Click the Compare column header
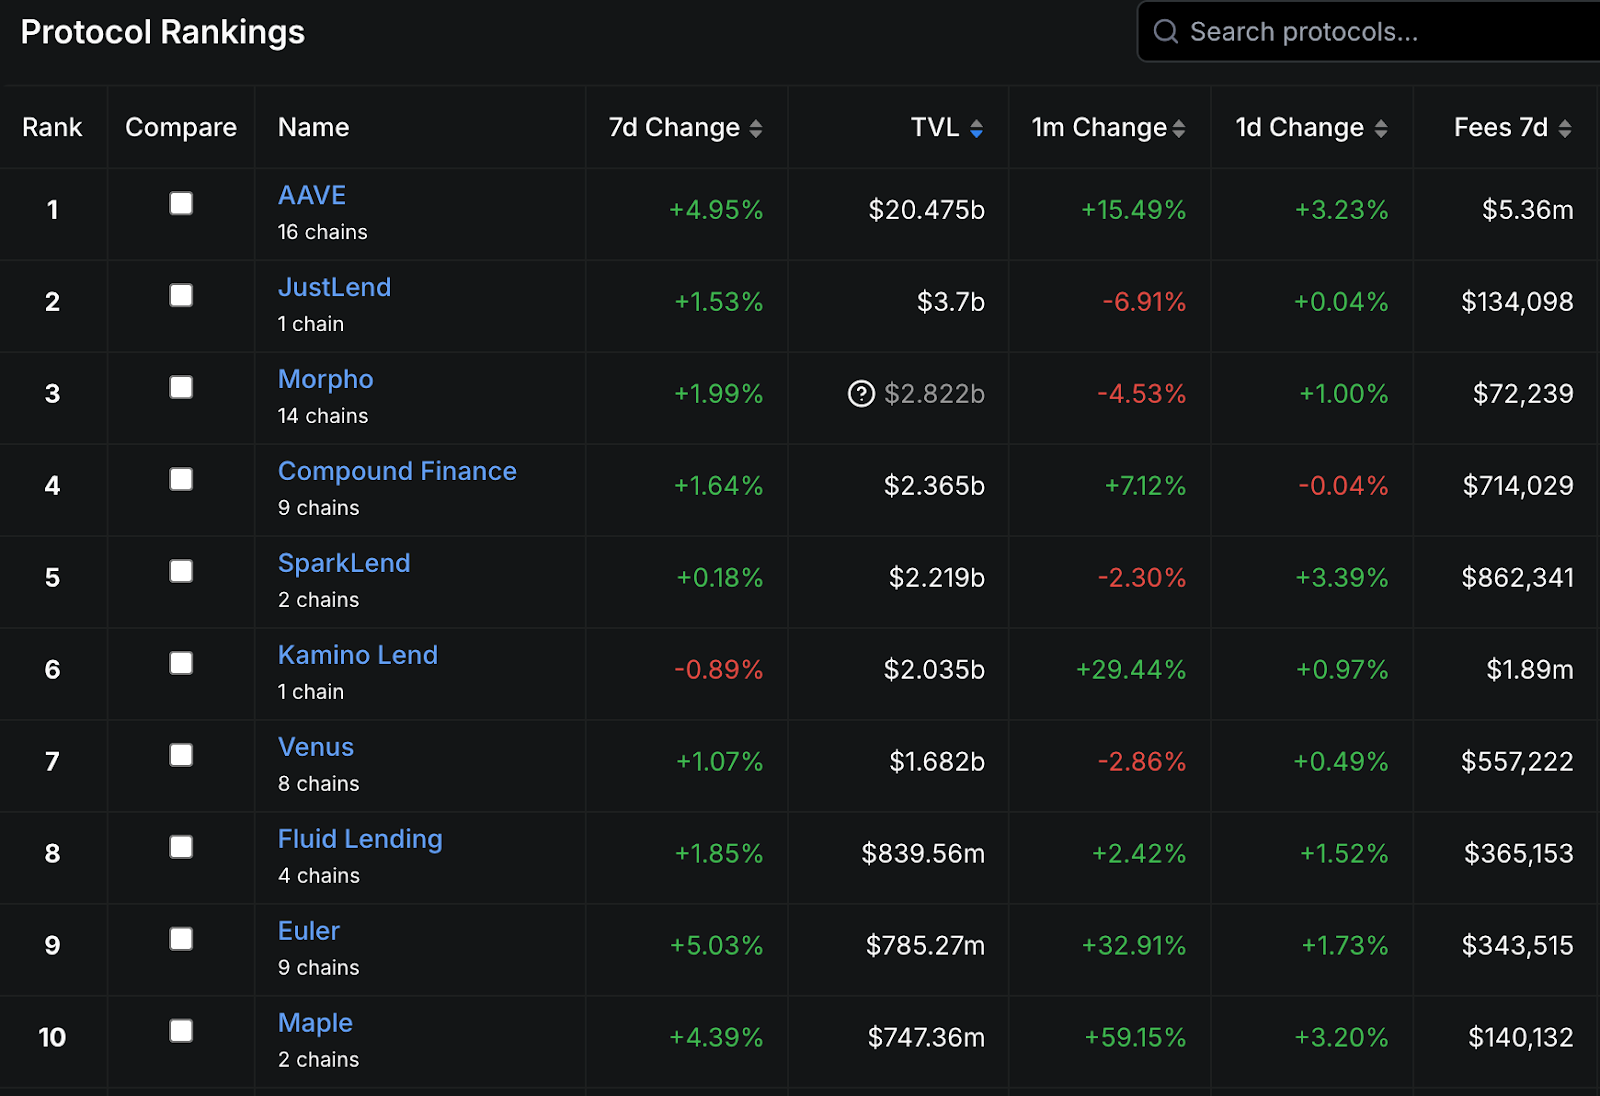The height and width of the screenshot is (1096, 1600). coord(181,128)
